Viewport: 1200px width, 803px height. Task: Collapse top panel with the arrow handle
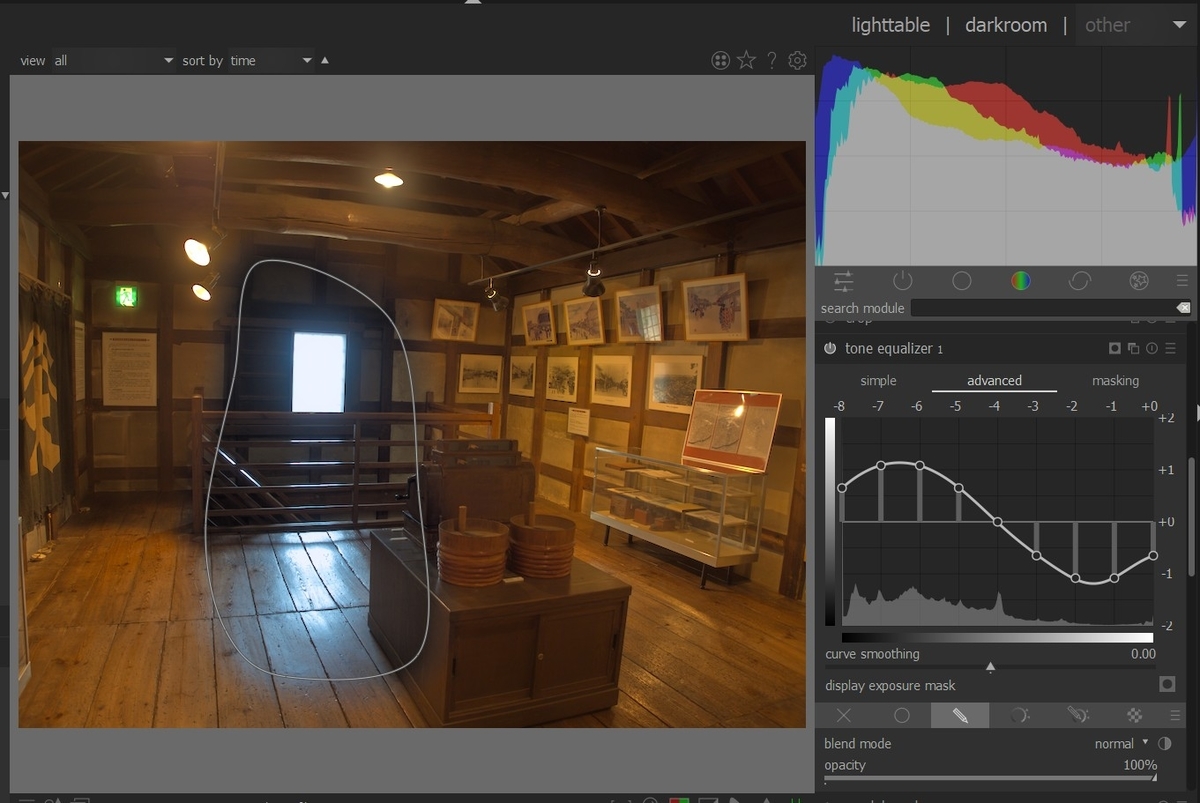click(473, 3)
